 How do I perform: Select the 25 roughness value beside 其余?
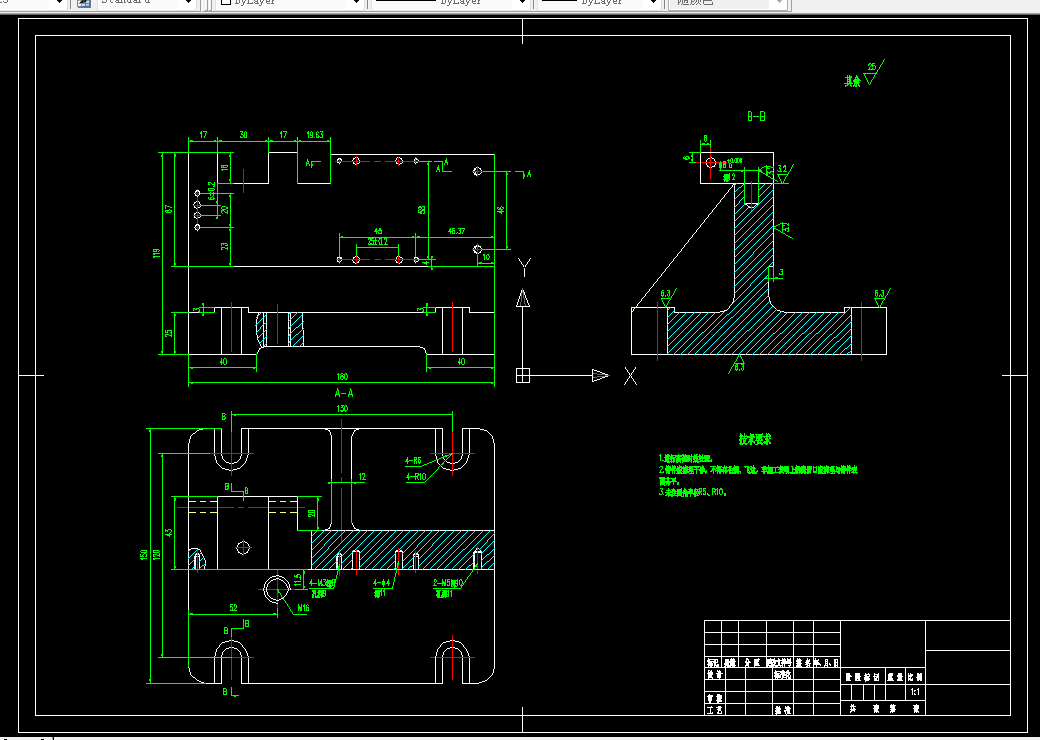(x=872, y=66)
